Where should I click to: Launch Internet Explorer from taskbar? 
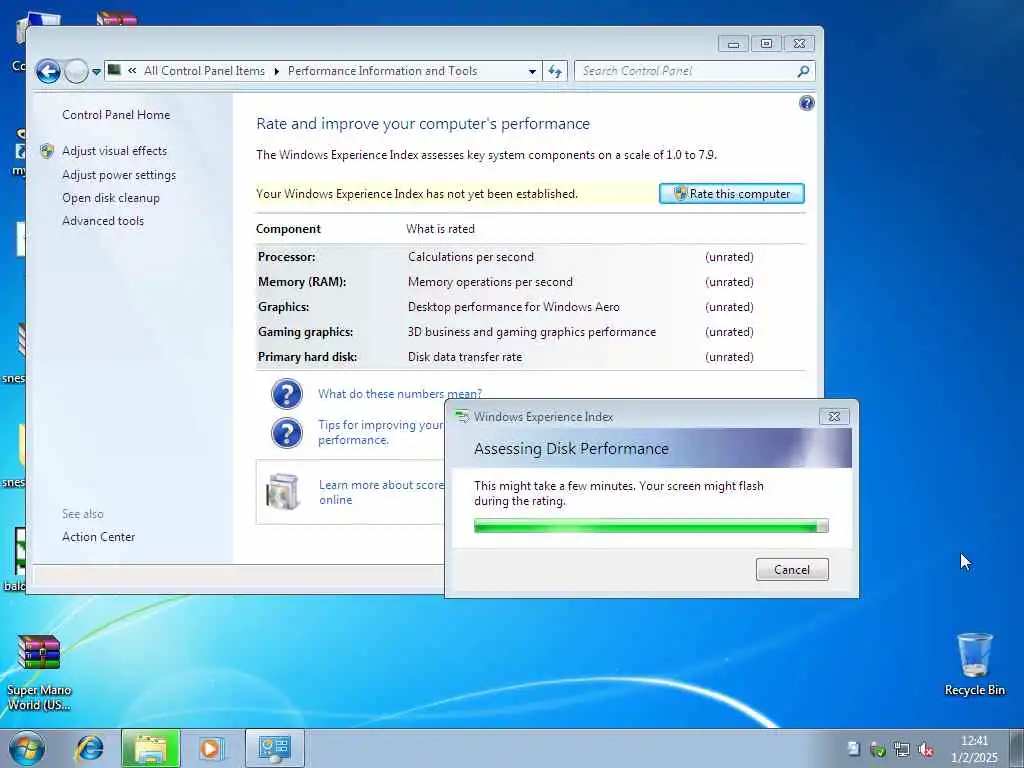click(x=90, y=748)
